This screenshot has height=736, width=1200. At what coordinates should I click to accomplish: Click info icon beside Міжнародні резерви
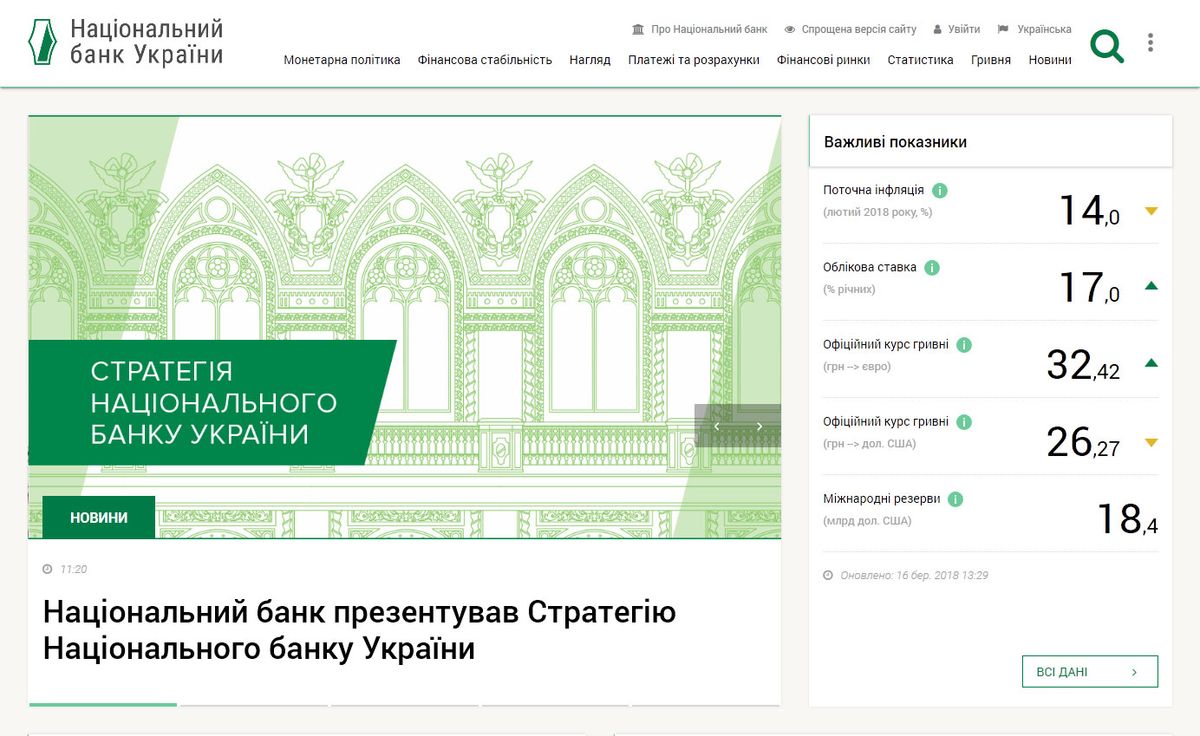tap(956, 499)
